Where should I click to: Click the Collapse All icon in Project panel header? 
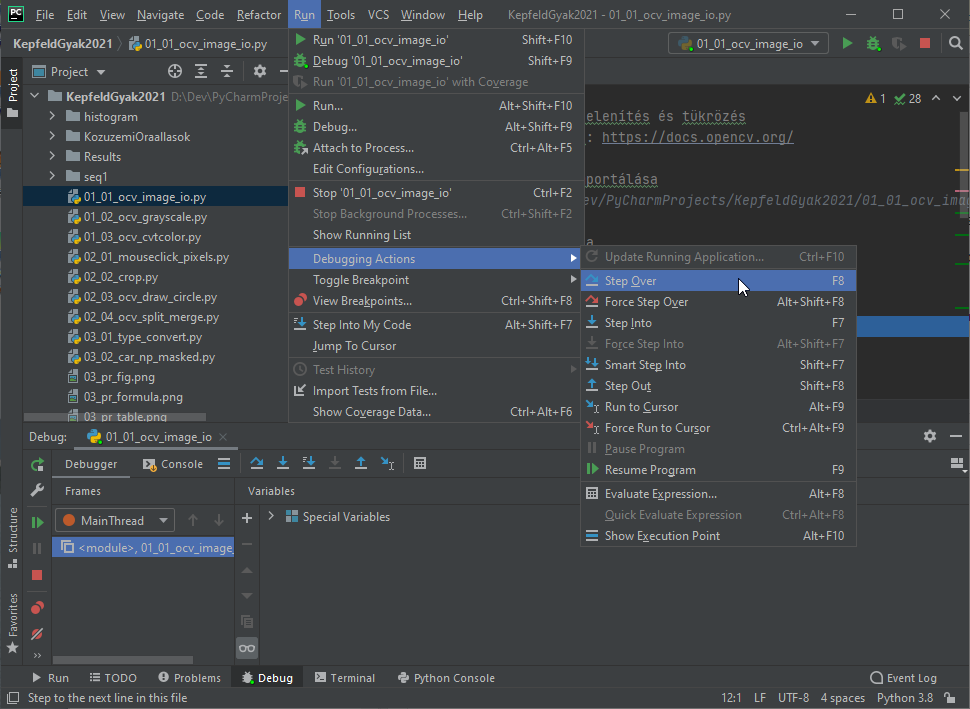tap(227, 72)
